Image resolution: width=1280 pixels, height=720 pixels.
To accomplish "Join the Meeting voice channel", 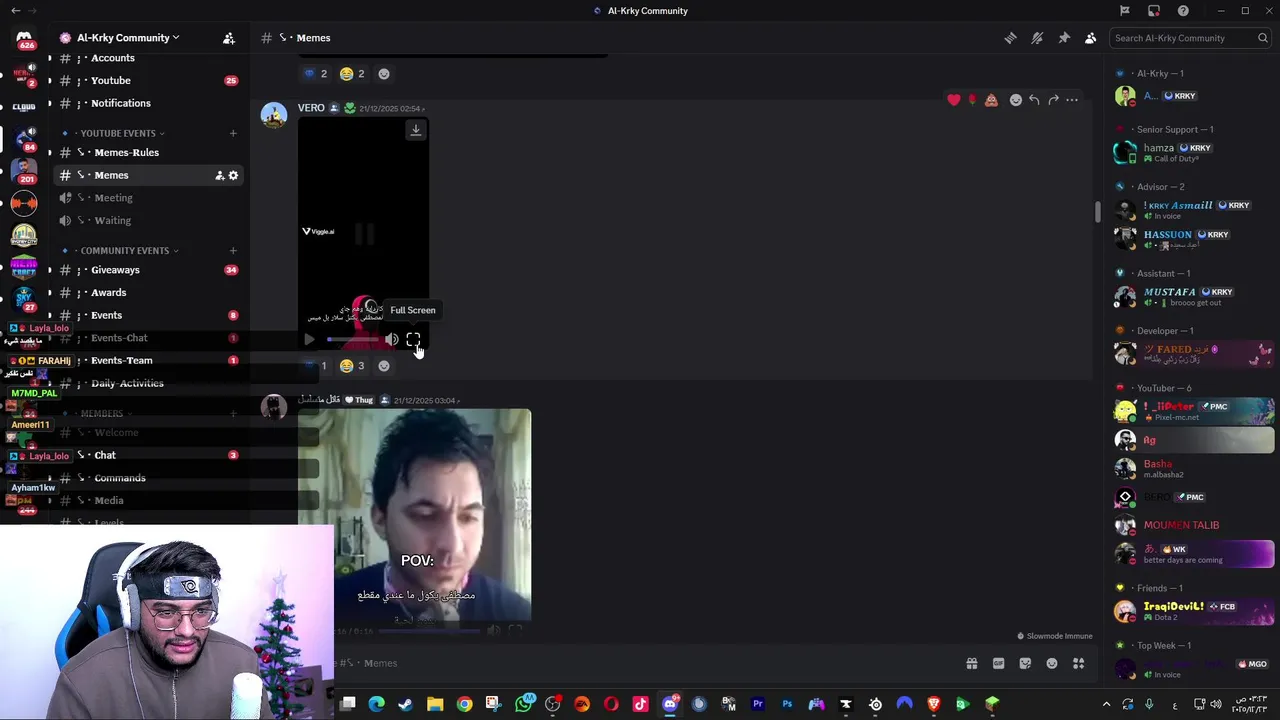I will click(147, 198).
